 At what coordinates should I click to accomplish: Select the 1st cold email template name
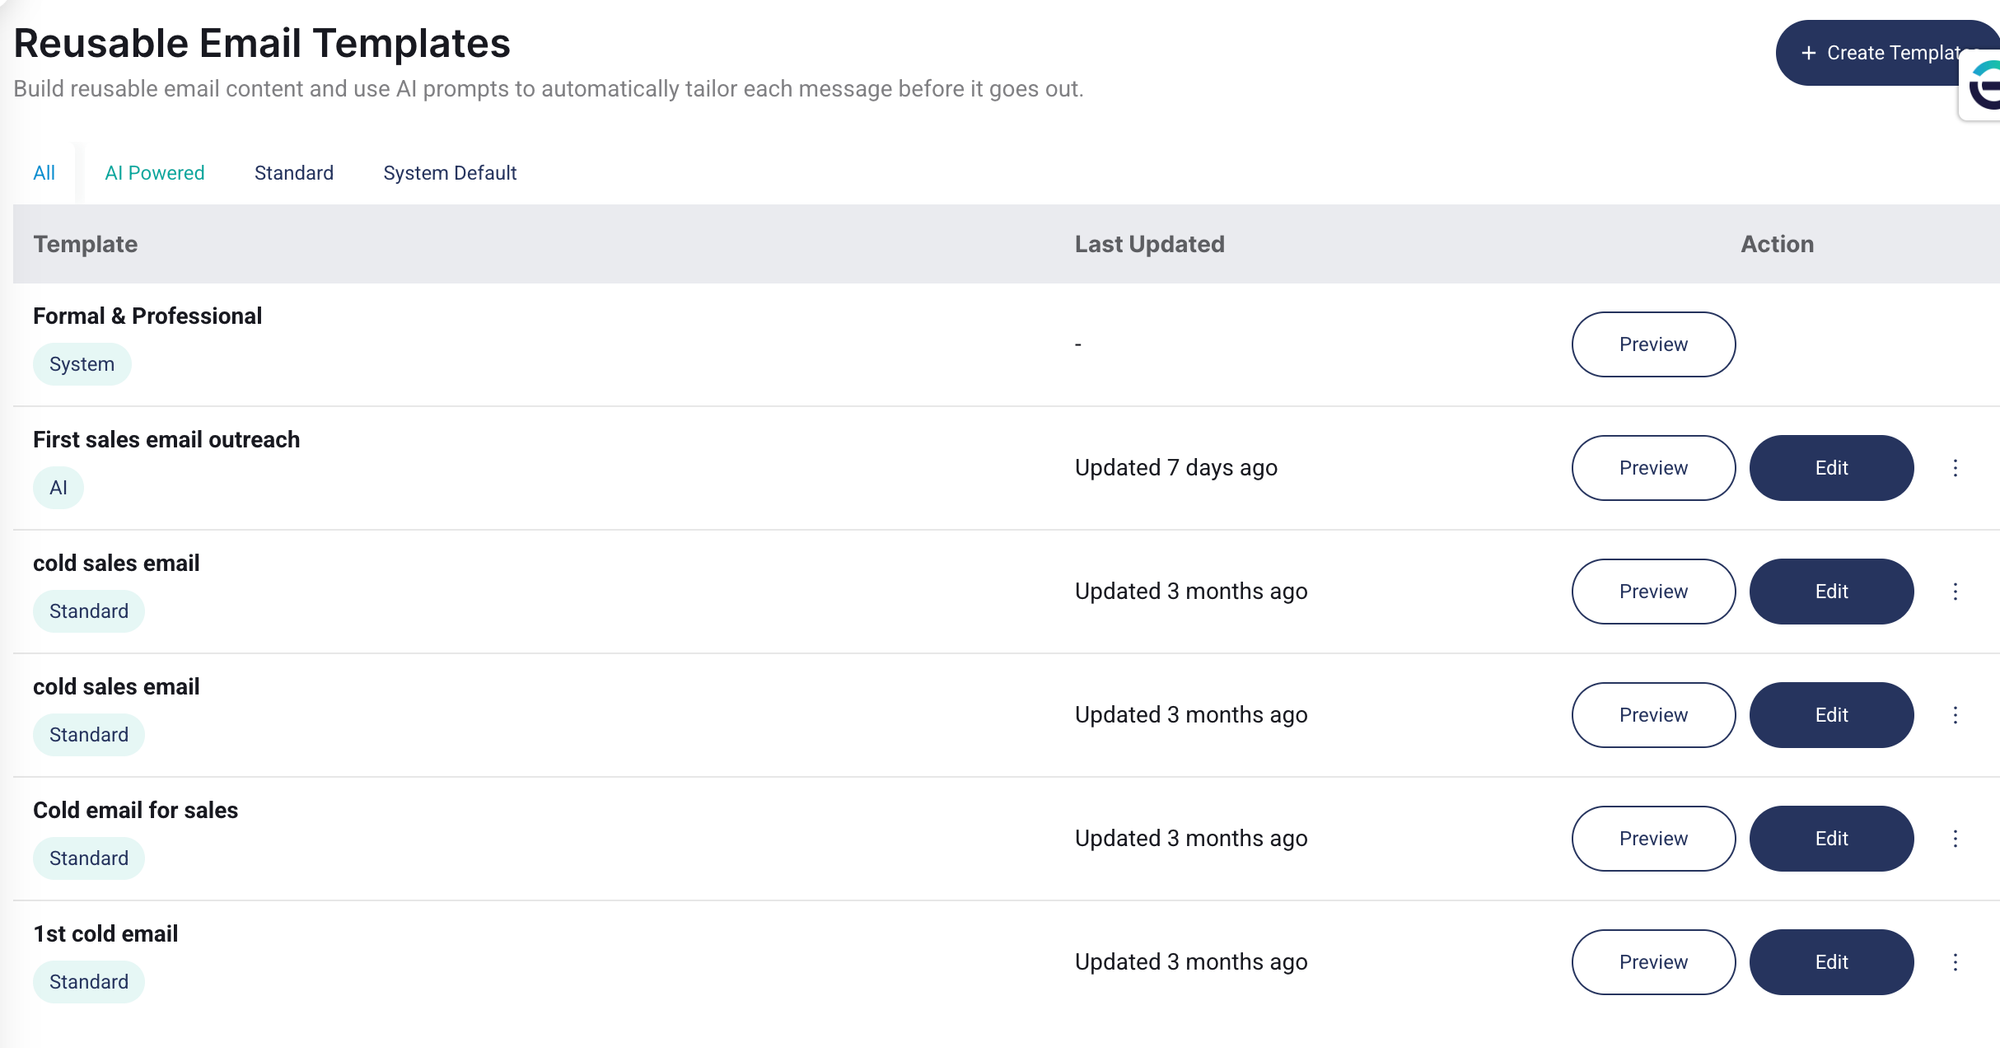pyautogui.click(x=105, y=934)
